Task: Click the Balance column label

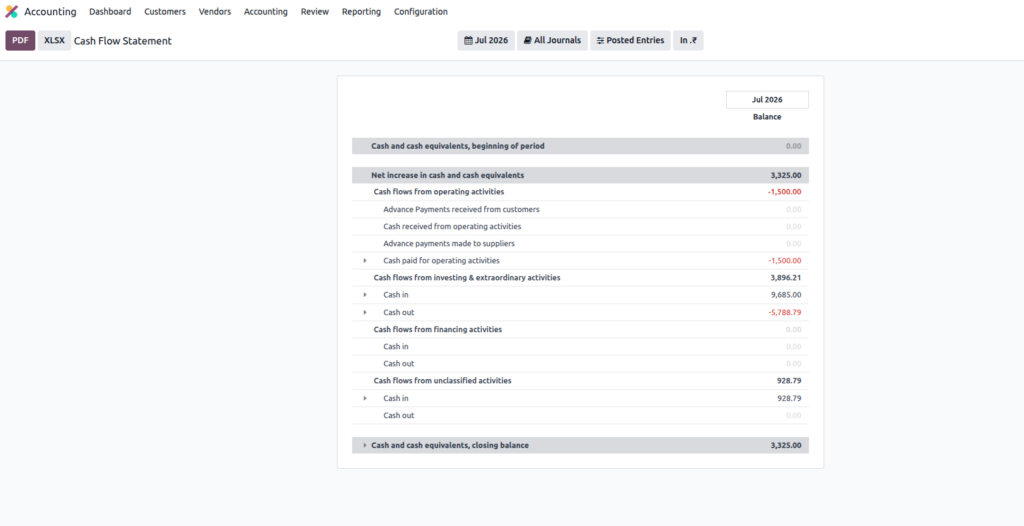Action: [x=767, y=117]
